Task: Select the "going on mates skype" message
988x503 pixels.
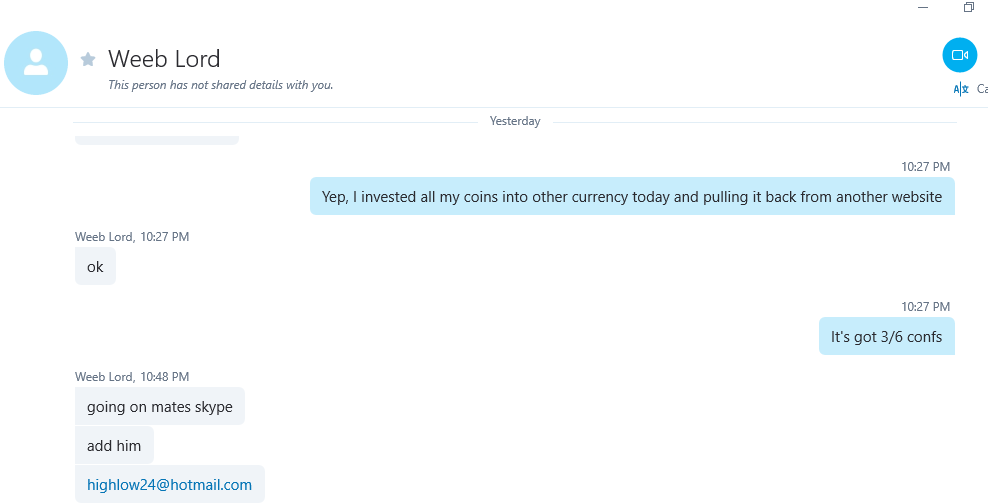Action: [x=160, y=406]
